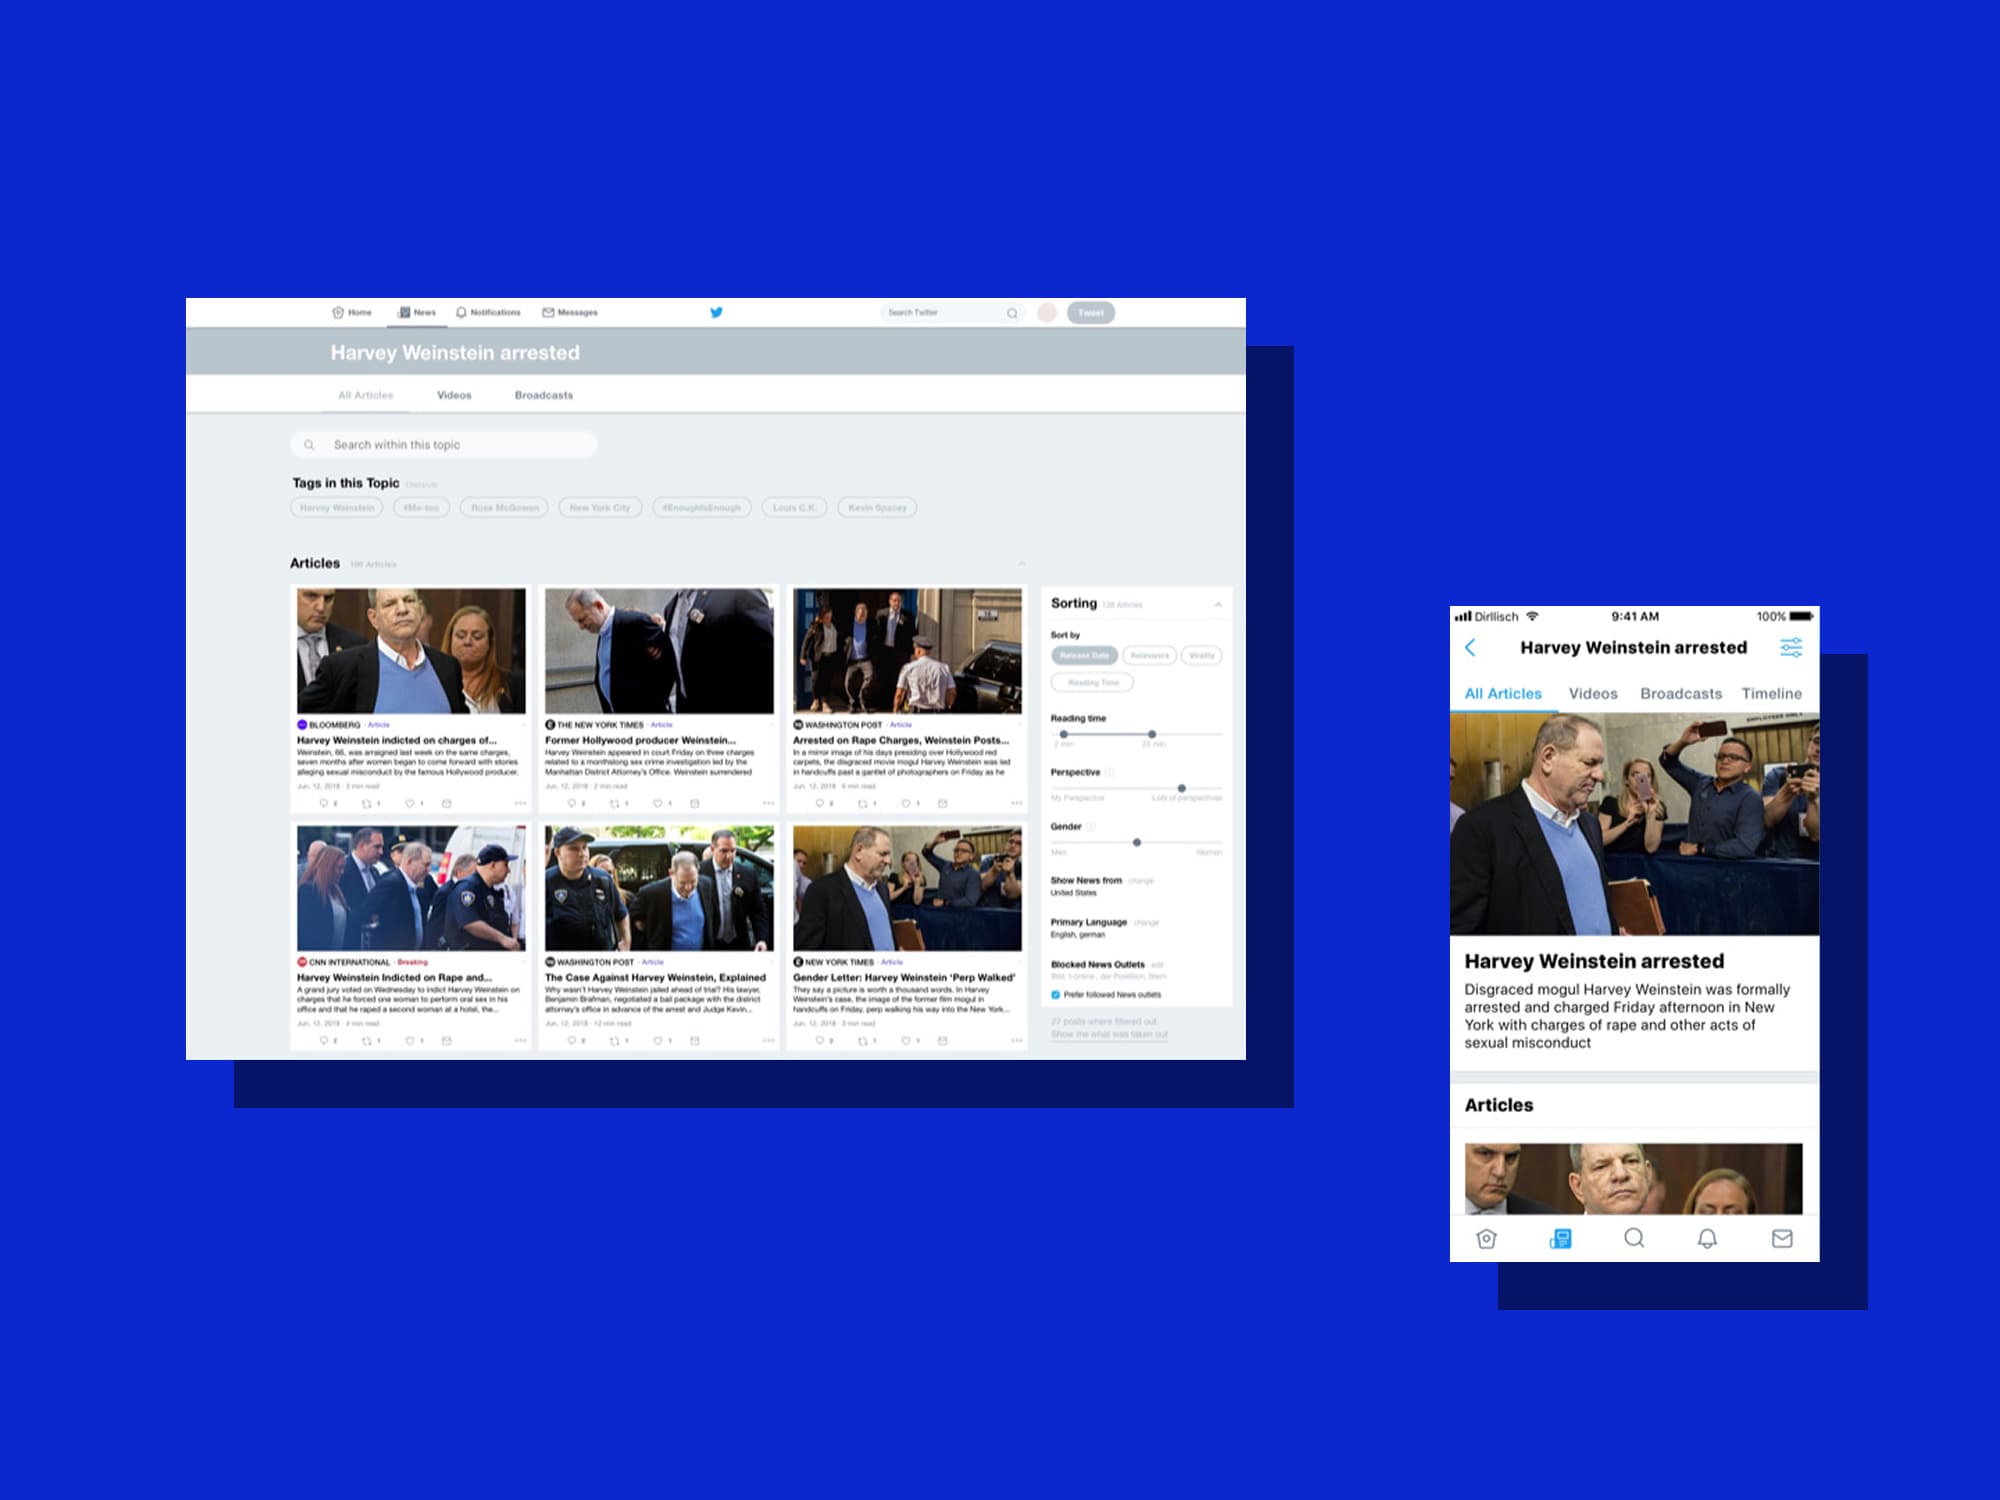Reply to the Bloomberg article card
This screenshot has width=2000, height=1500.
point(323,803)
